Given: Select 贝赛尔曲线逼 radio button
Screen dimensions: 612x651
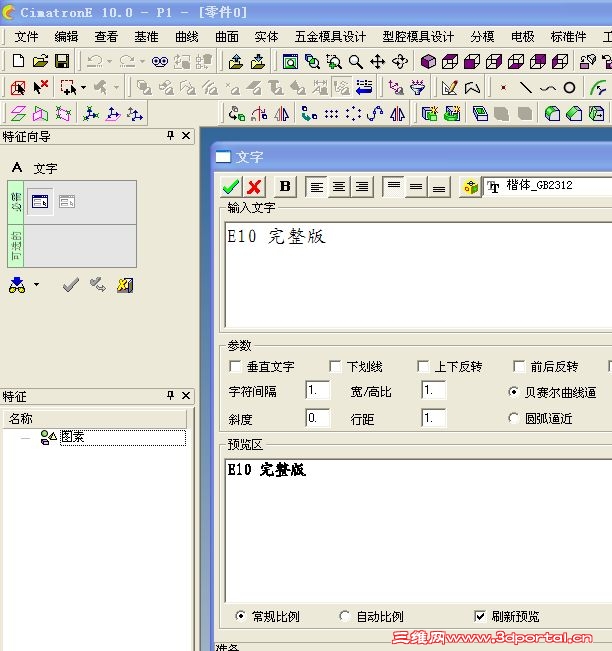Looking at the screenshot, I should pyautogui.click(x=514, y=392).
